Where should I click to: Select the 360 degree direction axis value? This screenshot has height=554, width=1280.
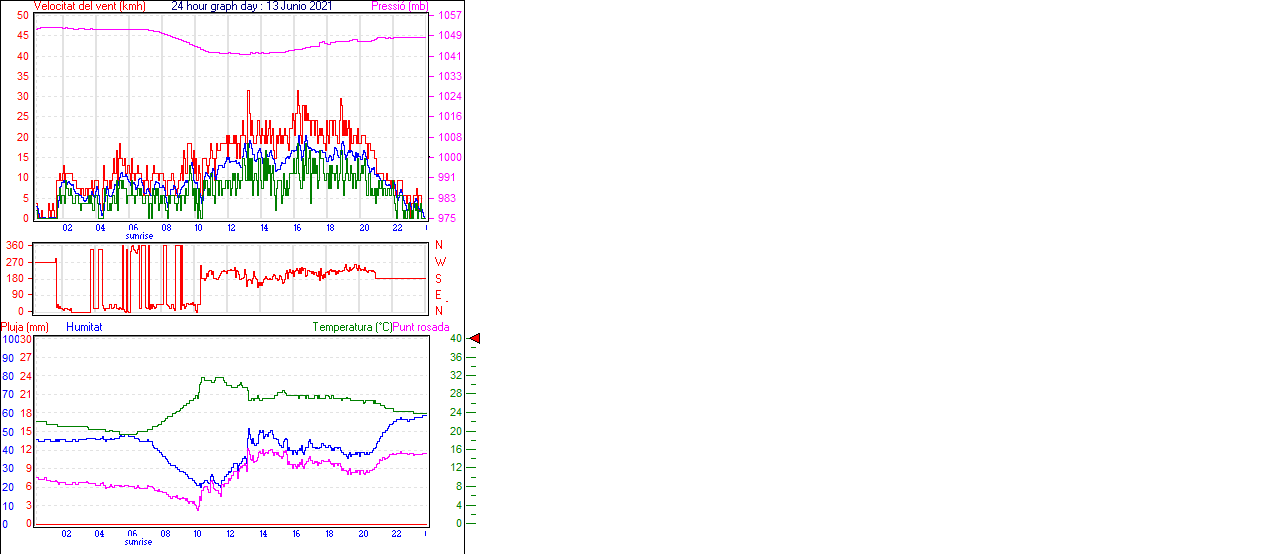[x=15, y=245]
